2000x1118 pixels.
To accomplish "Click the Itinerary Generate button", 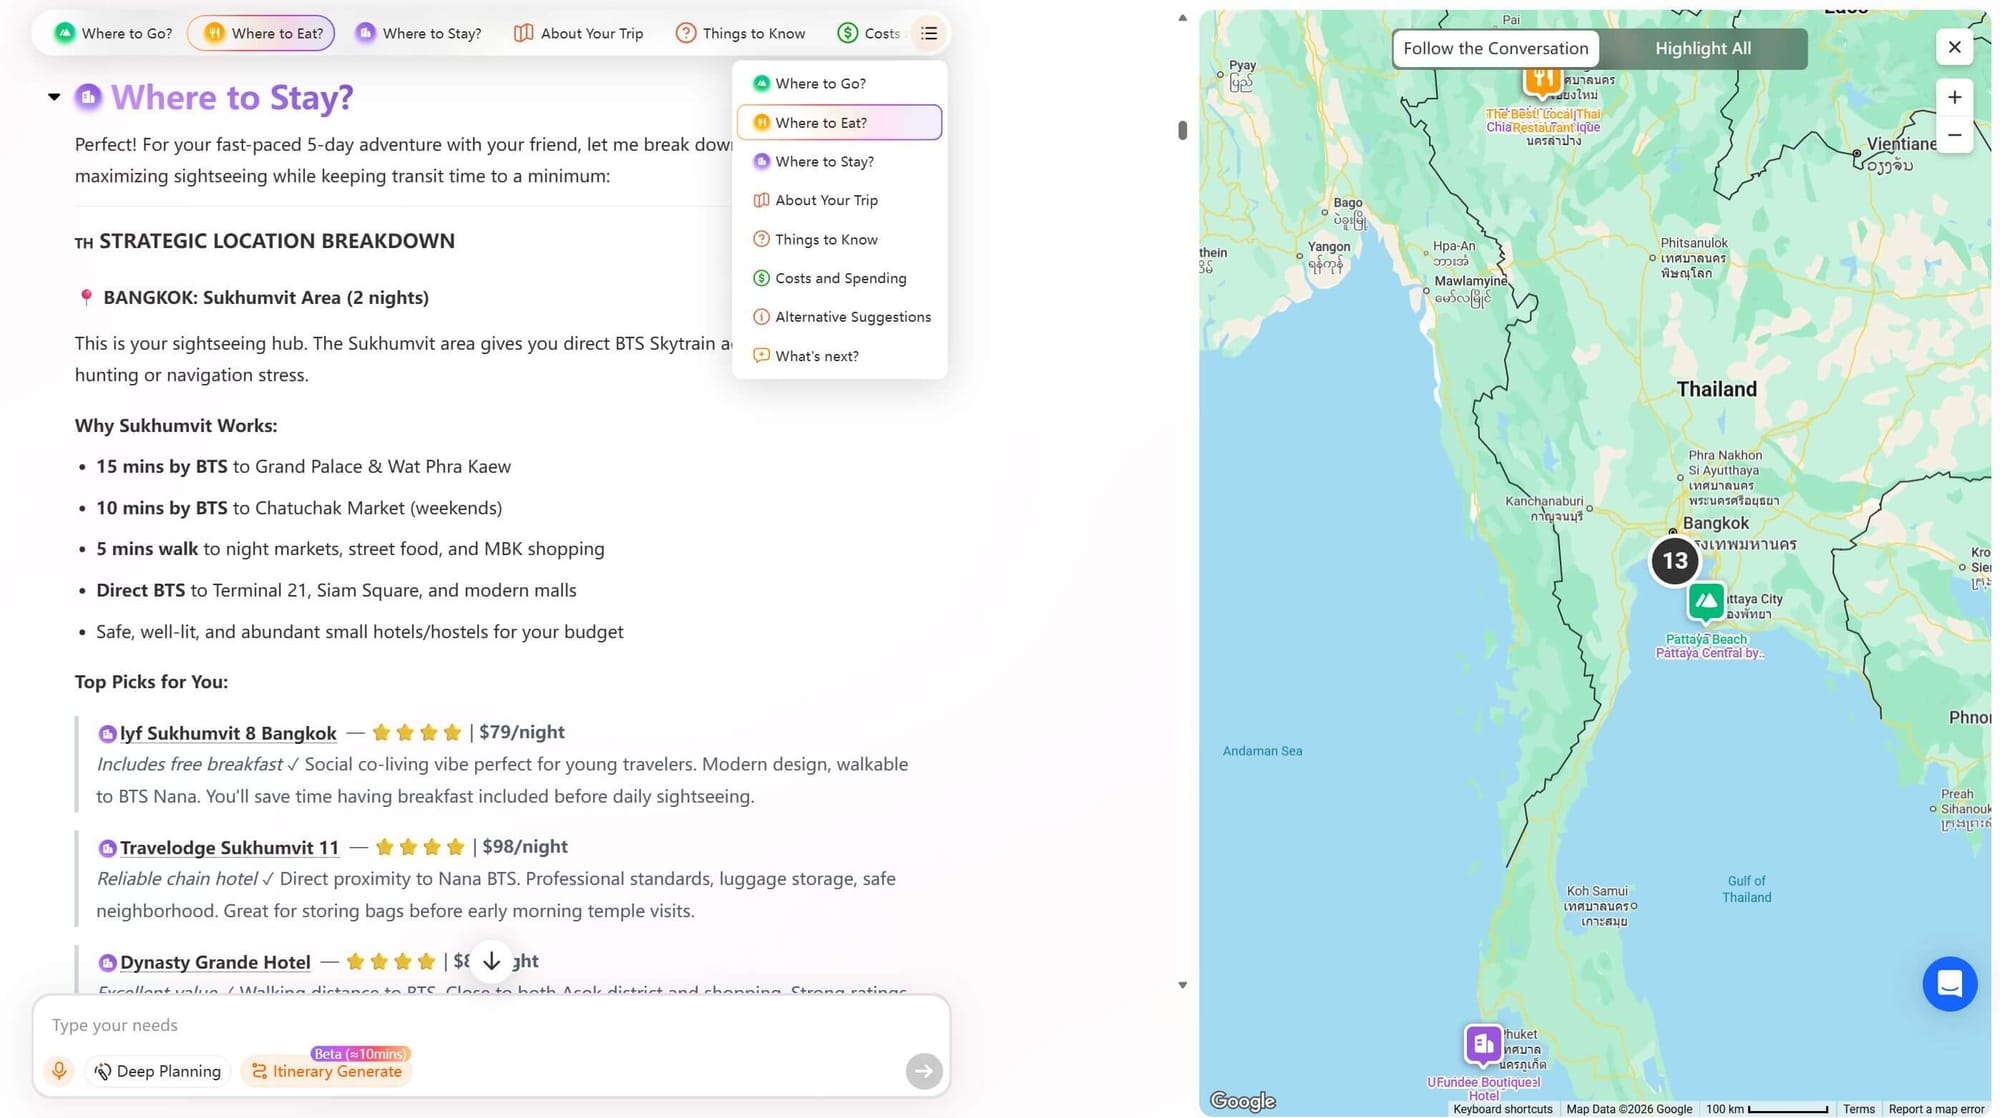I will [x=327, y=1071].
